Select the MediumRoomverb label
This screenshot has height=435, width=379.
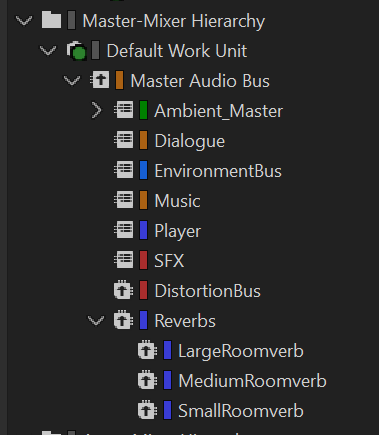click(x=252, y=381)
